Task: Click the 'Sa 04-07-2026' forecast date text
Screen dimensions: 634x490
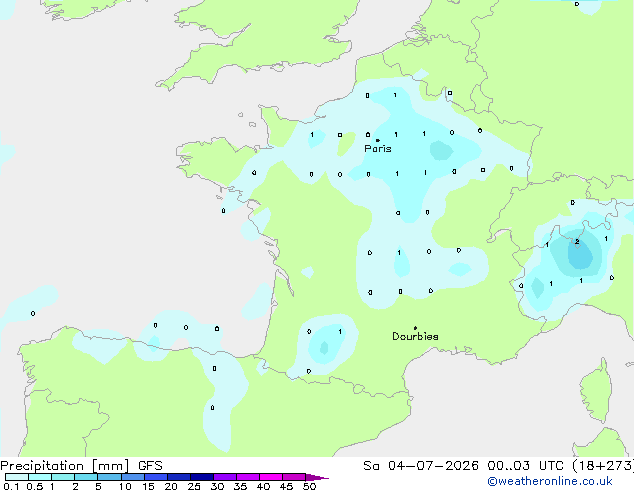Action: pos(421,466)
